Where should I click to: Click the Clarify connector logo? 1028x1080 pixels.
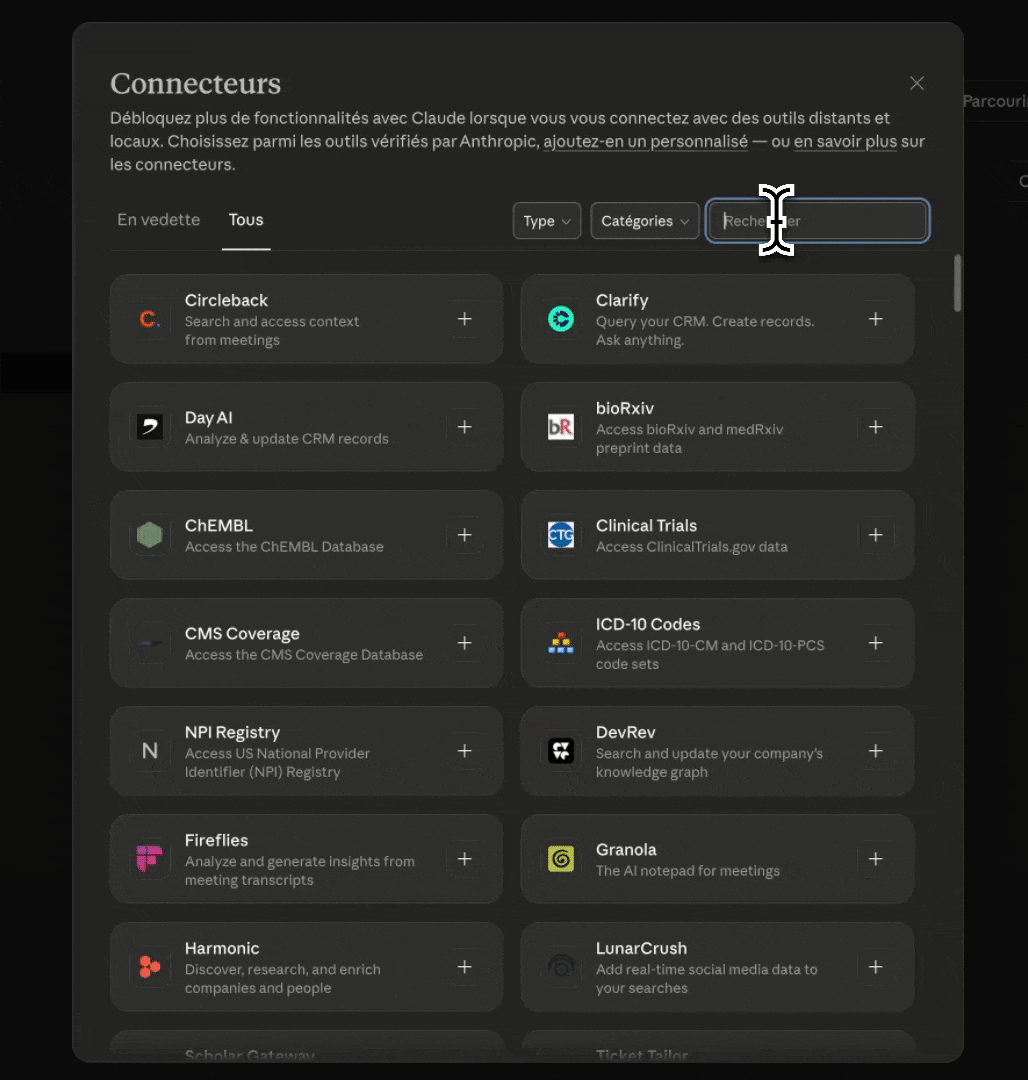point(561,319)
